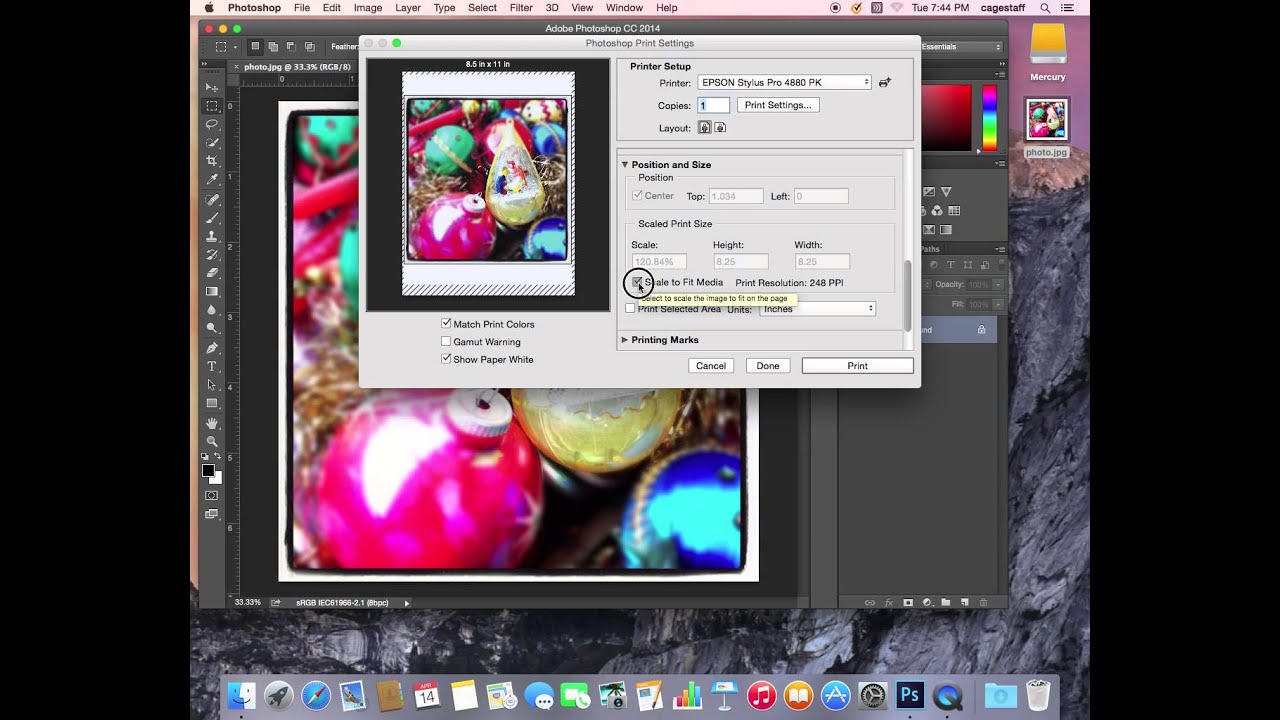Screen dimensions: 1280x720
Task: Click the Delete layer trash icon
Action: [x=983, y=602]
